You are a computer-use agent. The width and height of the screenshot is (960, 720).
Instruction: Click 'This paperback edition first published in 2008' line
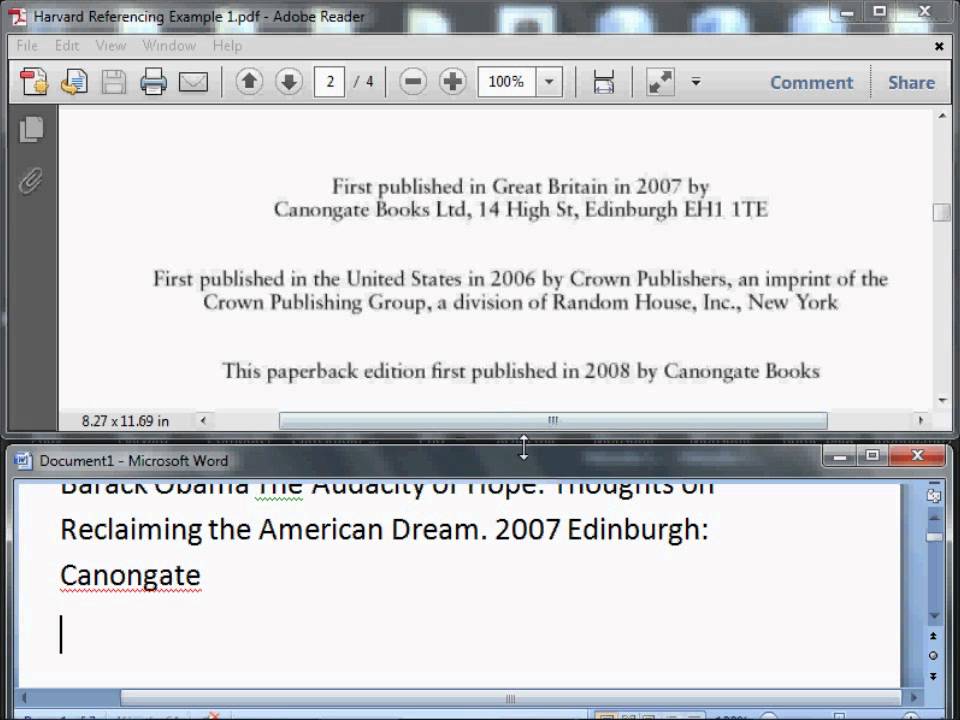pos(520,371)
